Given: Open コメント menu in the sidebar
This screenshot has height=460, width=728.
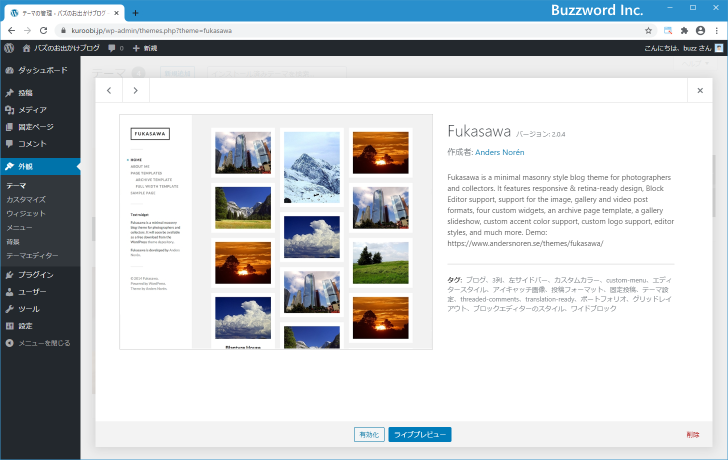Looking at the screenshot, I should click(40, 144).
